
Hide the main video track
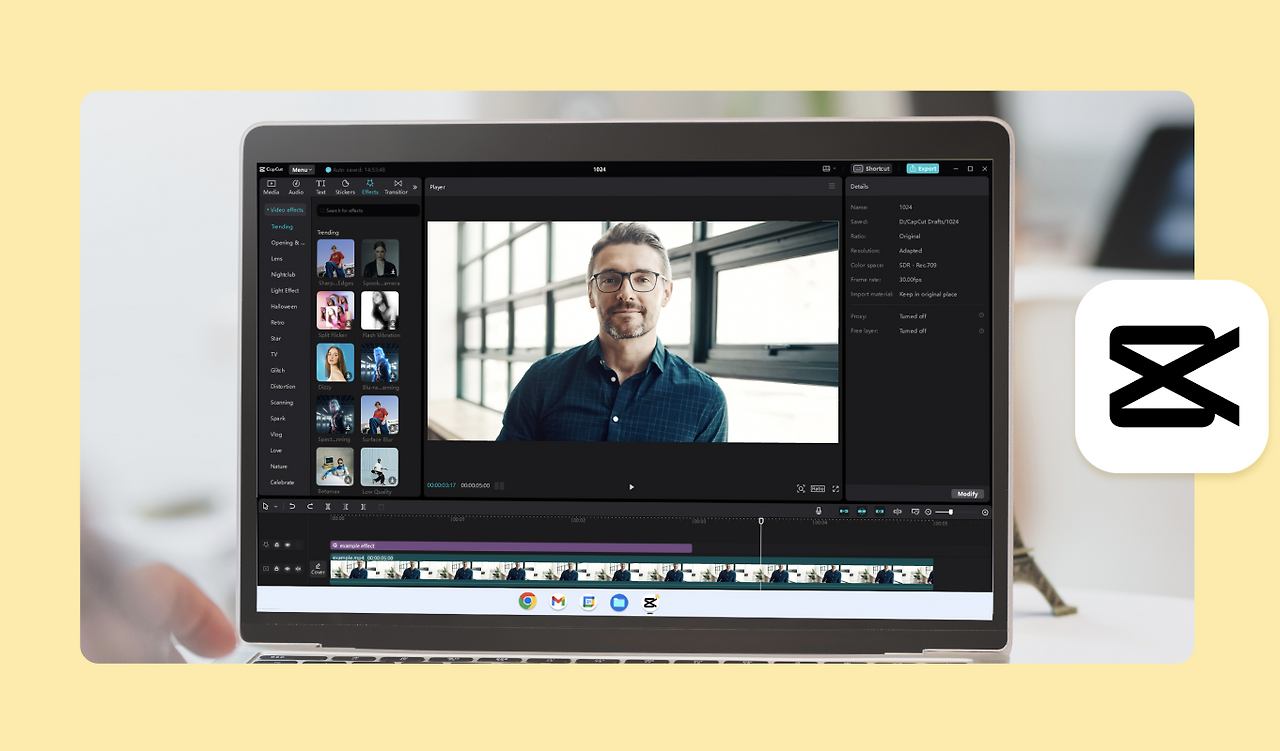(287, 568)
